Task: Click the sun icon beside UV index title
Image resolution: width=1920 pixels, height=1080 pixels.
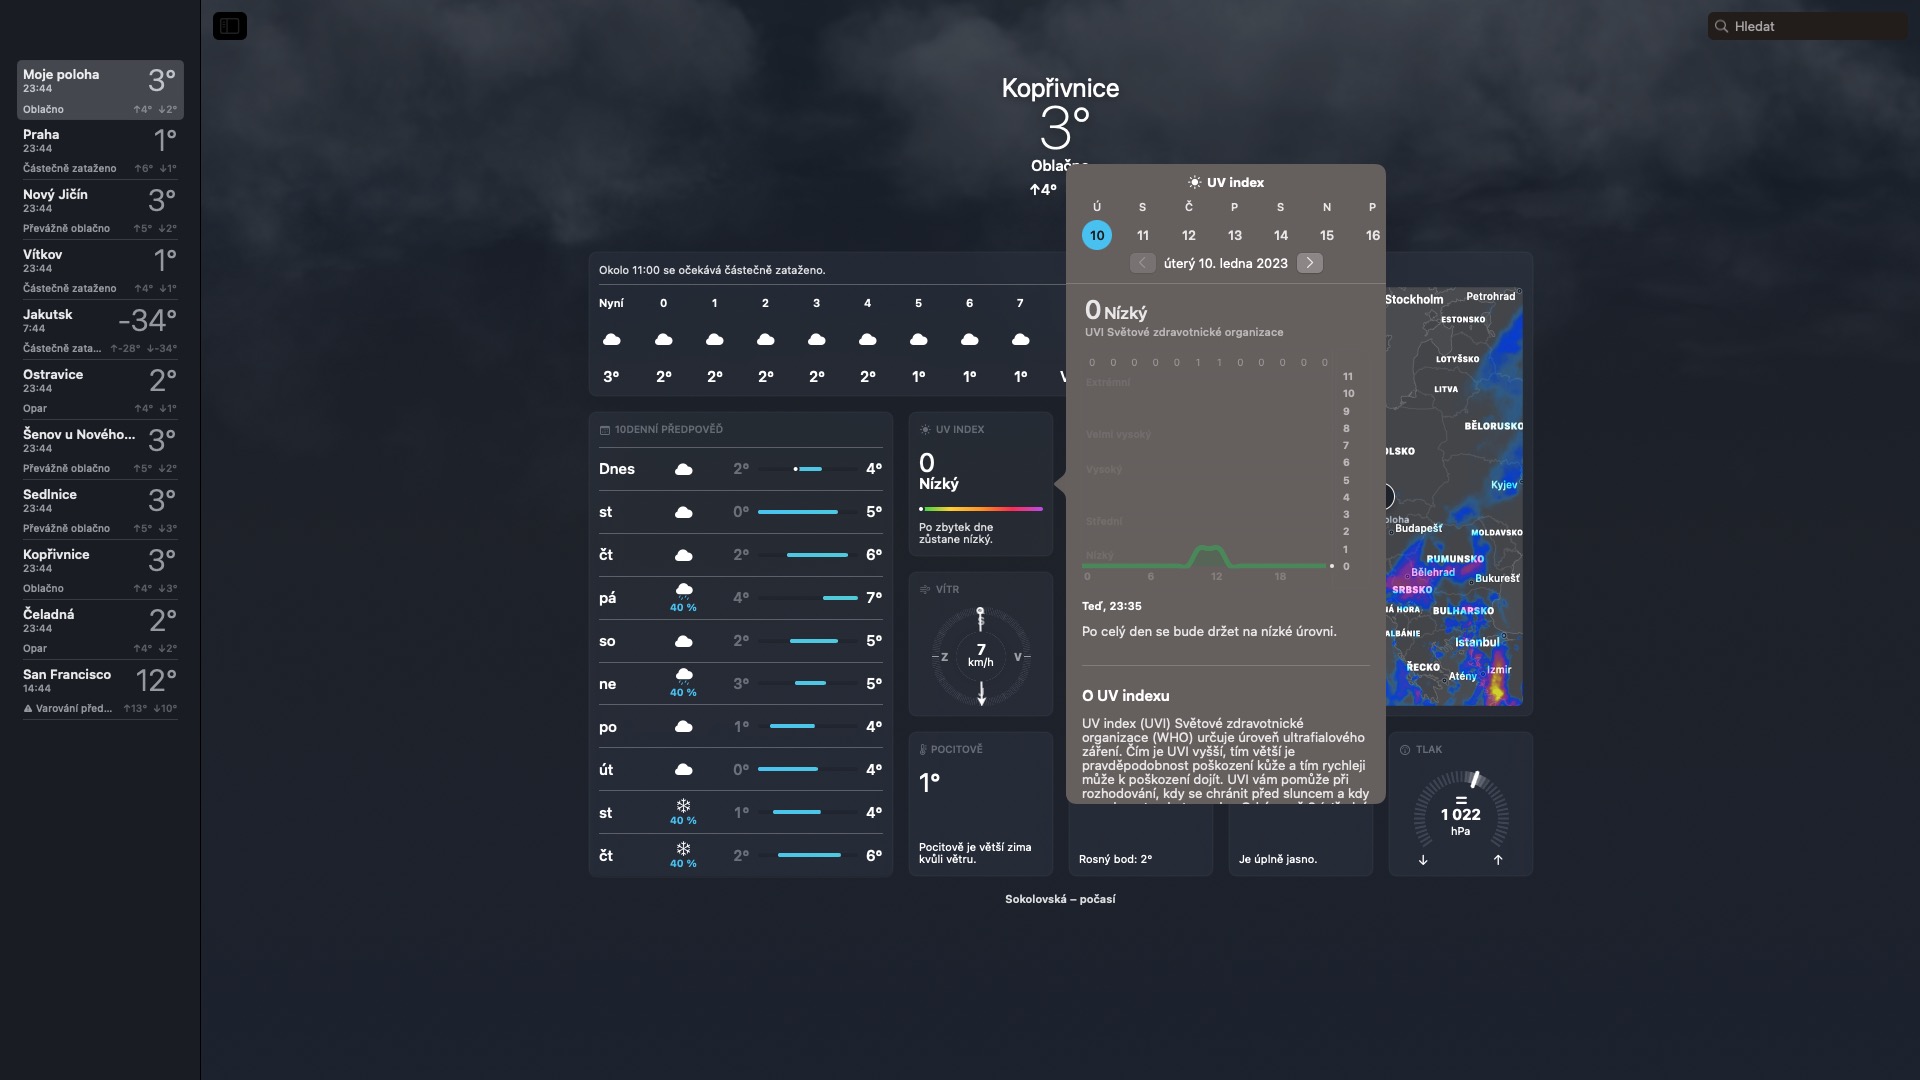Action: 1194,182
